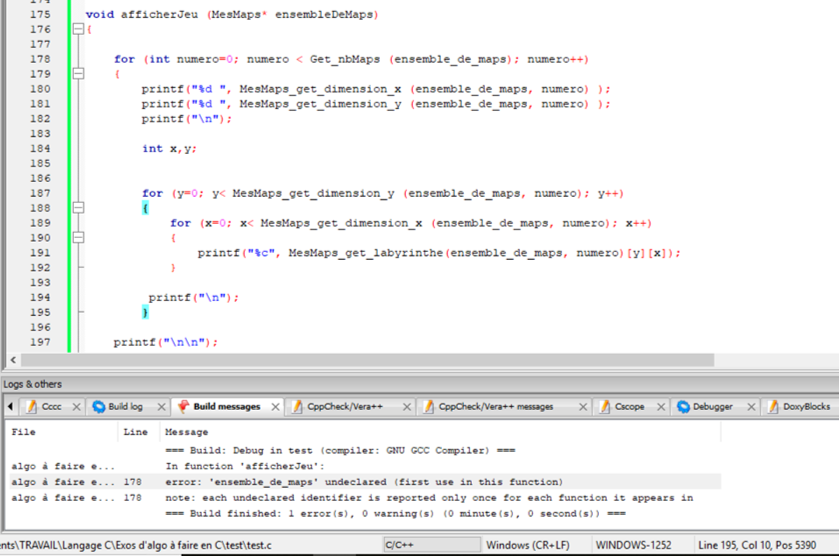Collapse the fold marker at line 188

coord(78,208)
